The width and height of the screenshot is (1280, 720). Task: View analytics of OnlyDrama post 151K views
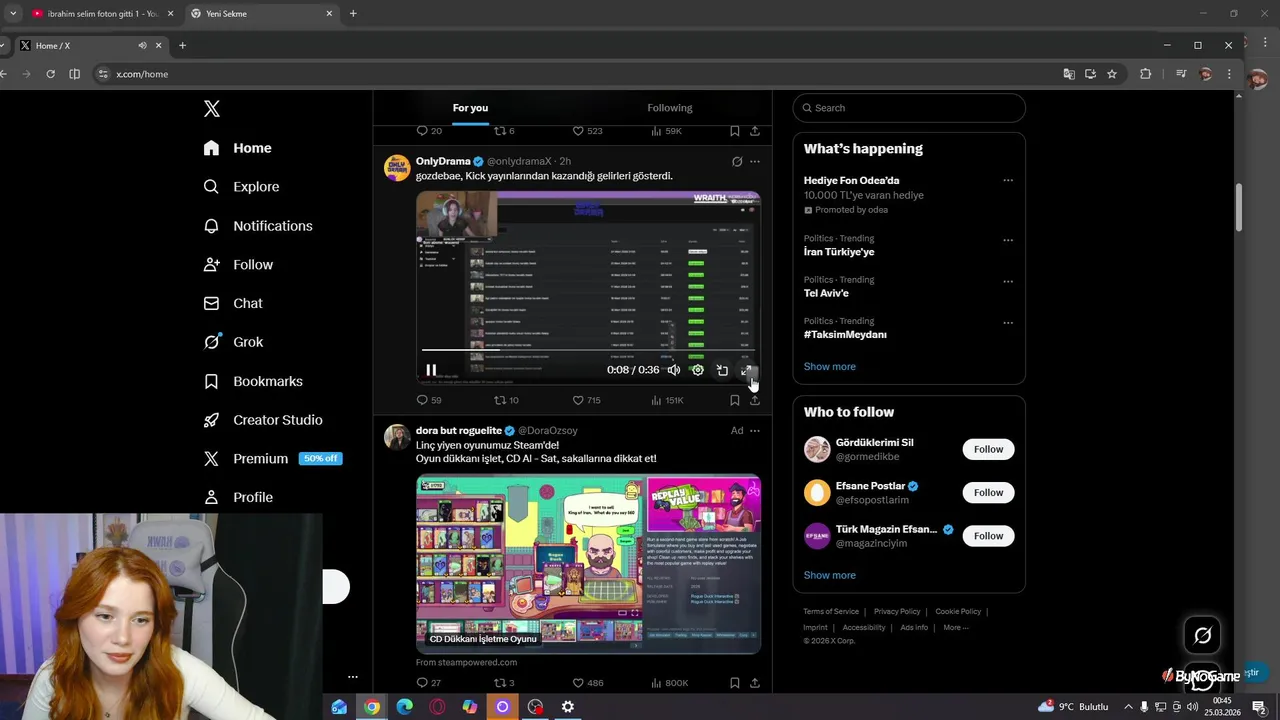pos(667,400)
